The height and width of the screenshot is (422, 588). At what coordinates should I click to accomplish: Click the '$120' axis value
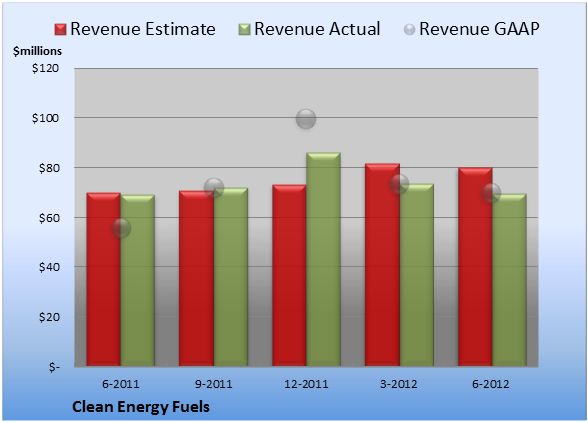pyautogui.click(x=45, y=68)
